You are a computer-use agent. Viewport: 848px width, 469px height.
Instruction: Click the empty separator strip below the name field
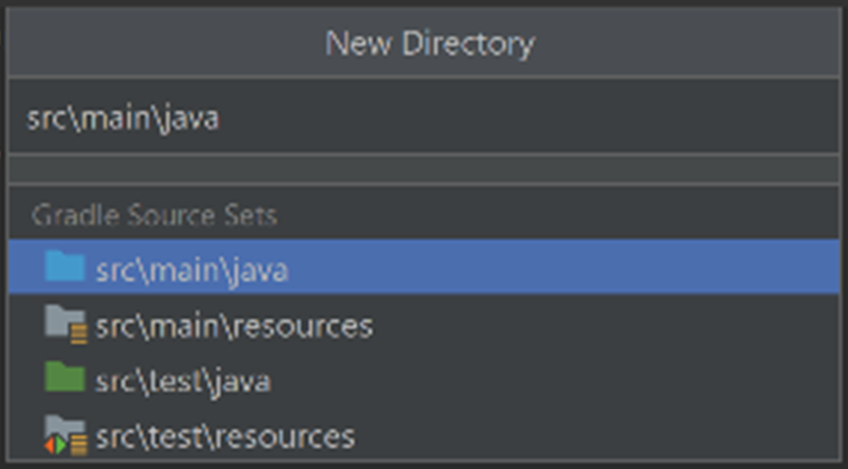pyautogui.click(x=424, y=170)
